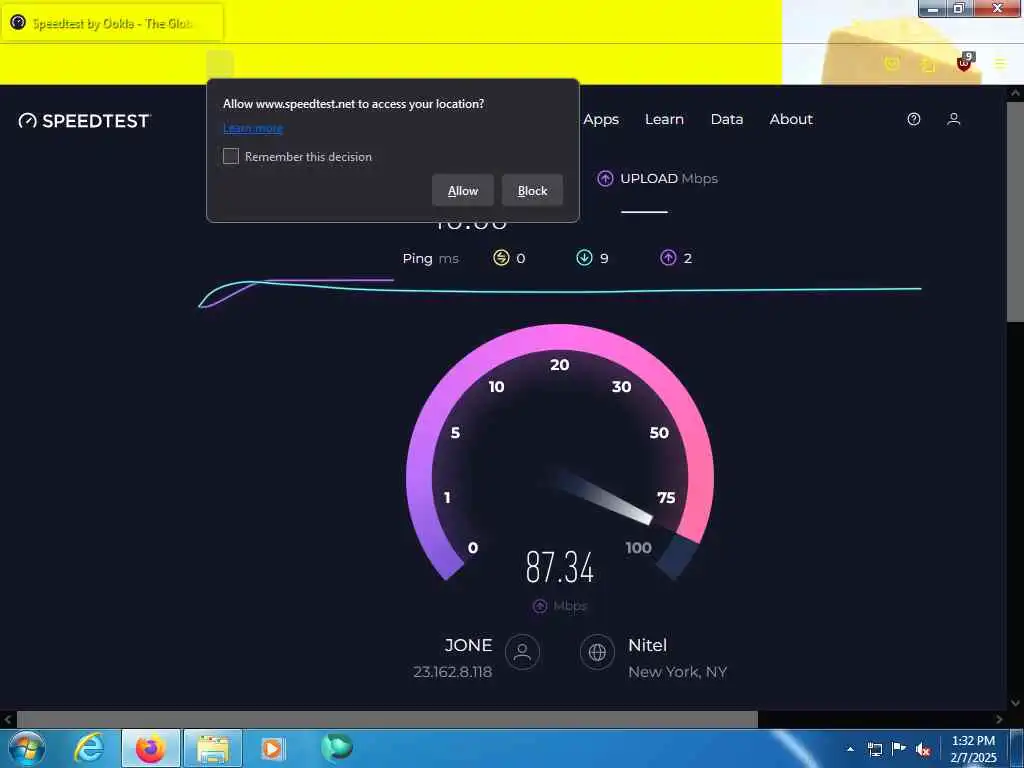Open Windows Media Player from the taskbar
This screenshot has height=768, width=1024.
point(272,748)
